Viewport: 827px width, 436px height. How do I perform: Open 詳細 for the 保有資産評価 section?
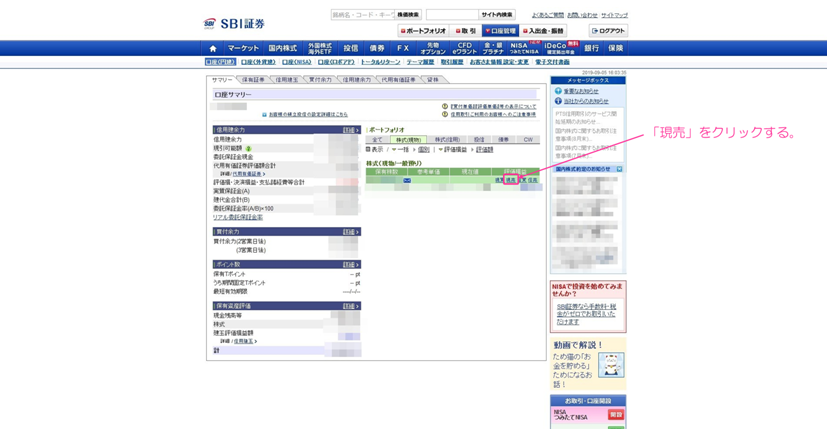point(350,306)
